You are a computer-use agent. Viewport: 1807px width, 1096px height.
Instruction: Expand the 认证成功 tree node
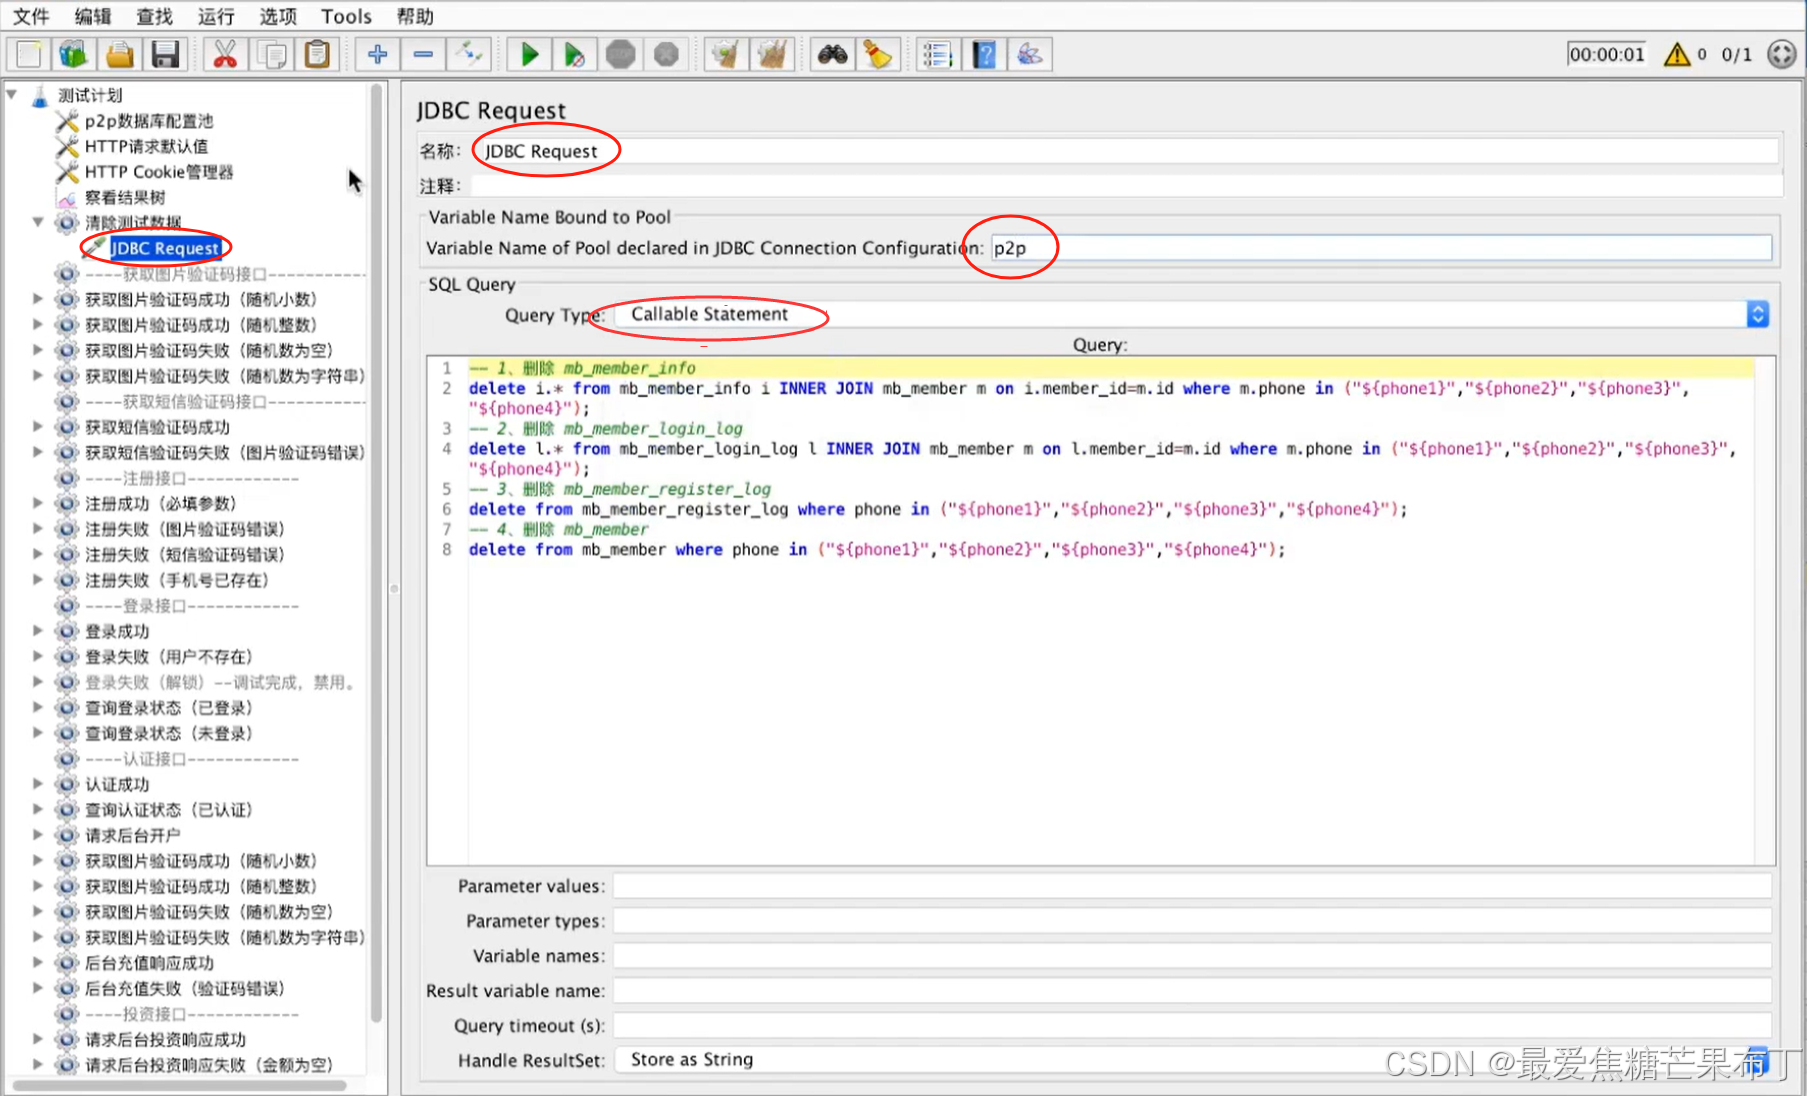coord(38,784)
